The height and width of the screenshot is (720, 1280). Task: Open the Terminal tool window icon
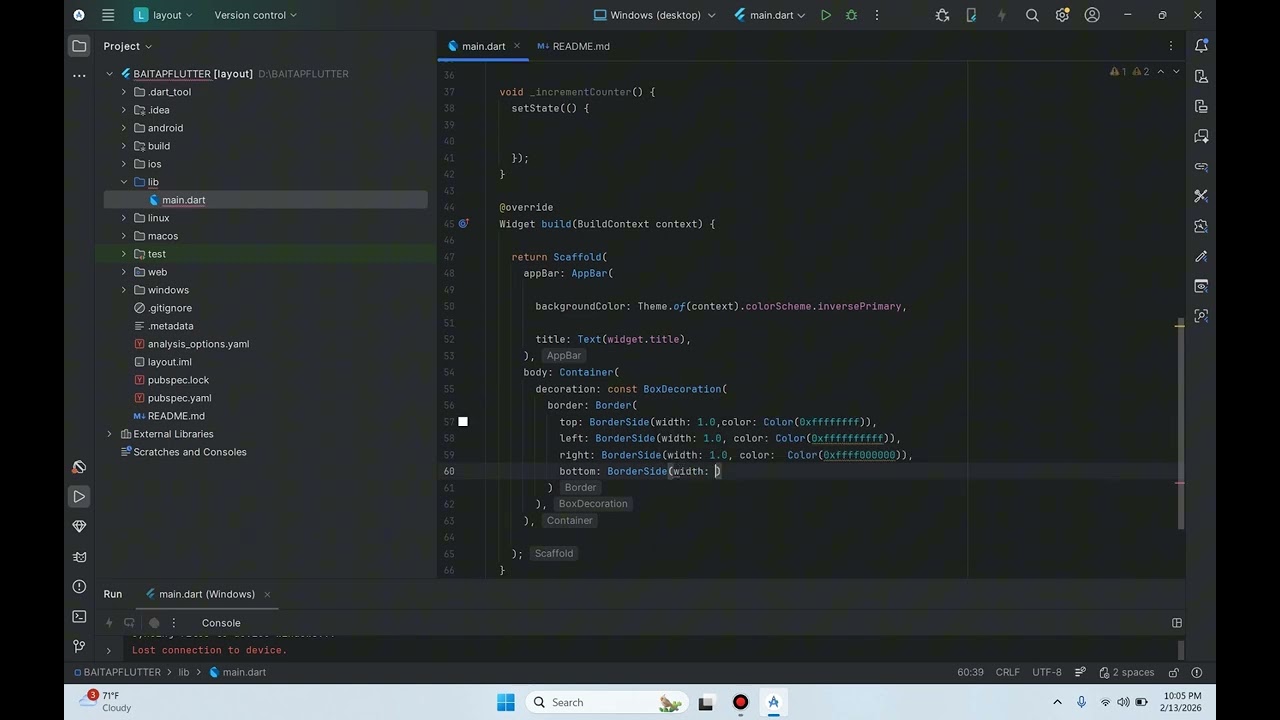(x=79, y=617)
